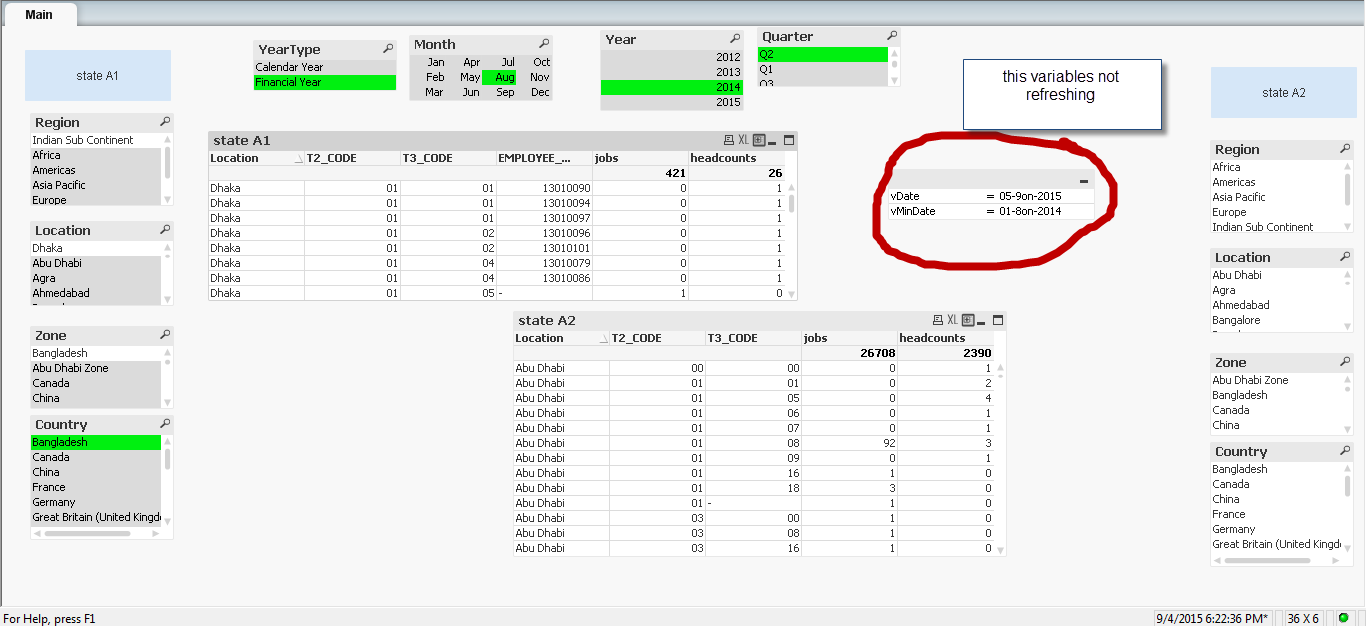Viewport: 1366px width, 626px height.
Task: Select Dec in Month list
Action: pyautogui.click(x=534, y=92)
